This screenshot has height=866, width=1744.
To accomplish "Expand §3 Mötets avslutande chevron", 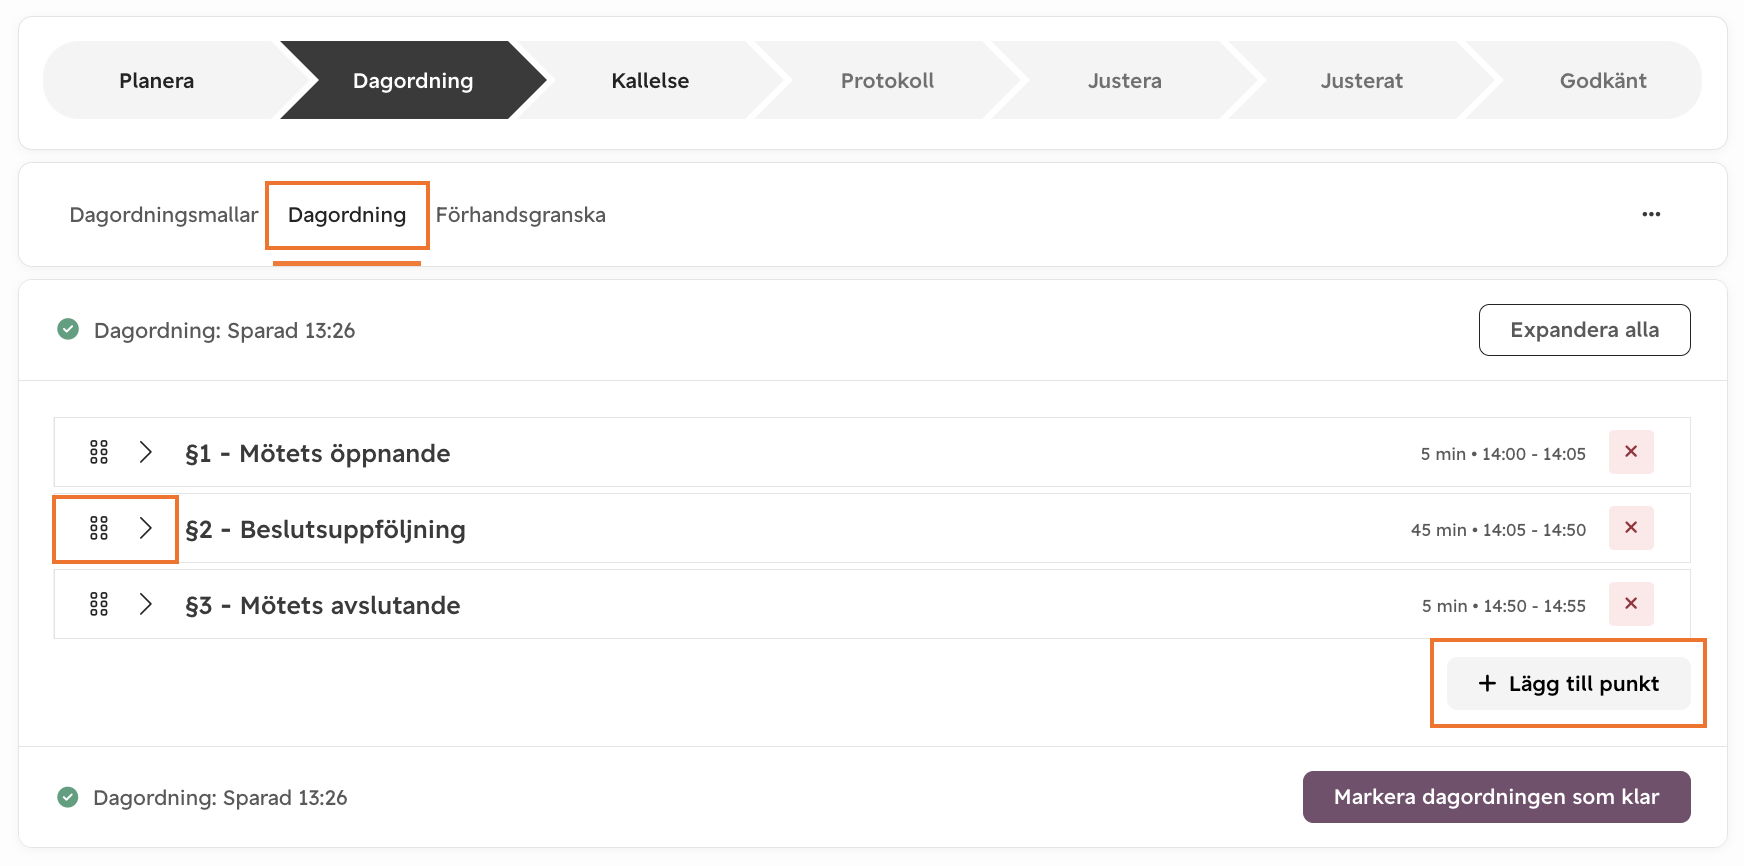I will 146,604.
